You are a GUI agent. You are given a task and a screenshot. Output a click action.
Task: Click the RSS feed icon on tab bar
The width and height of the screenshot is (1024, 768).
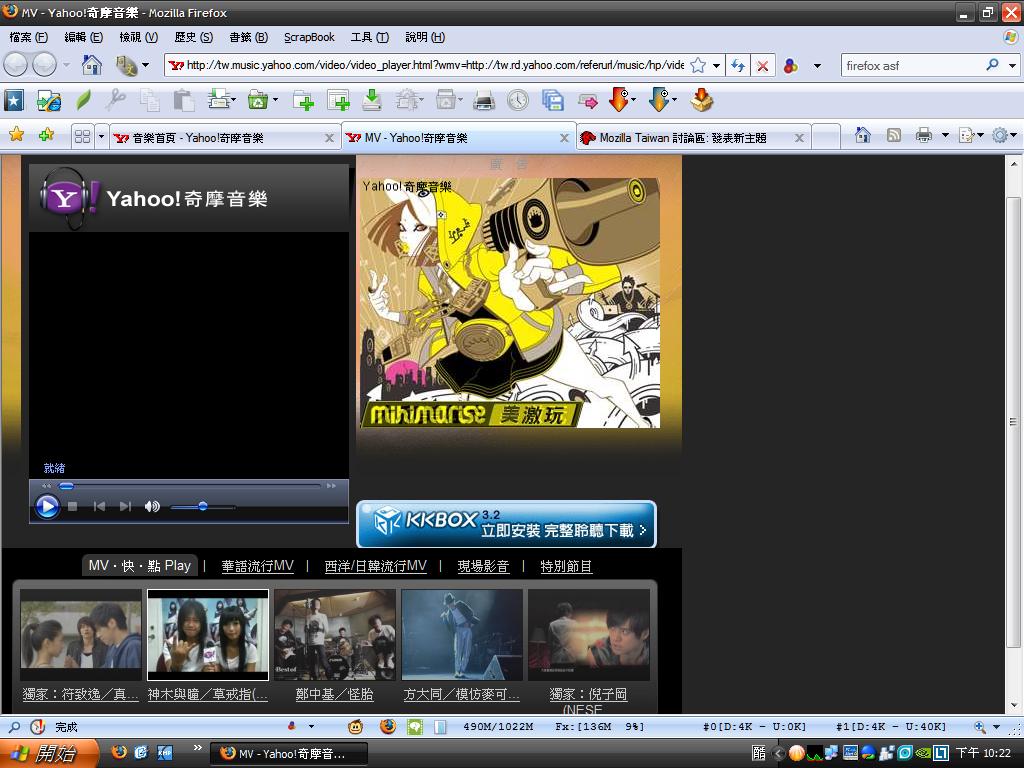click(x=893, y=135)
